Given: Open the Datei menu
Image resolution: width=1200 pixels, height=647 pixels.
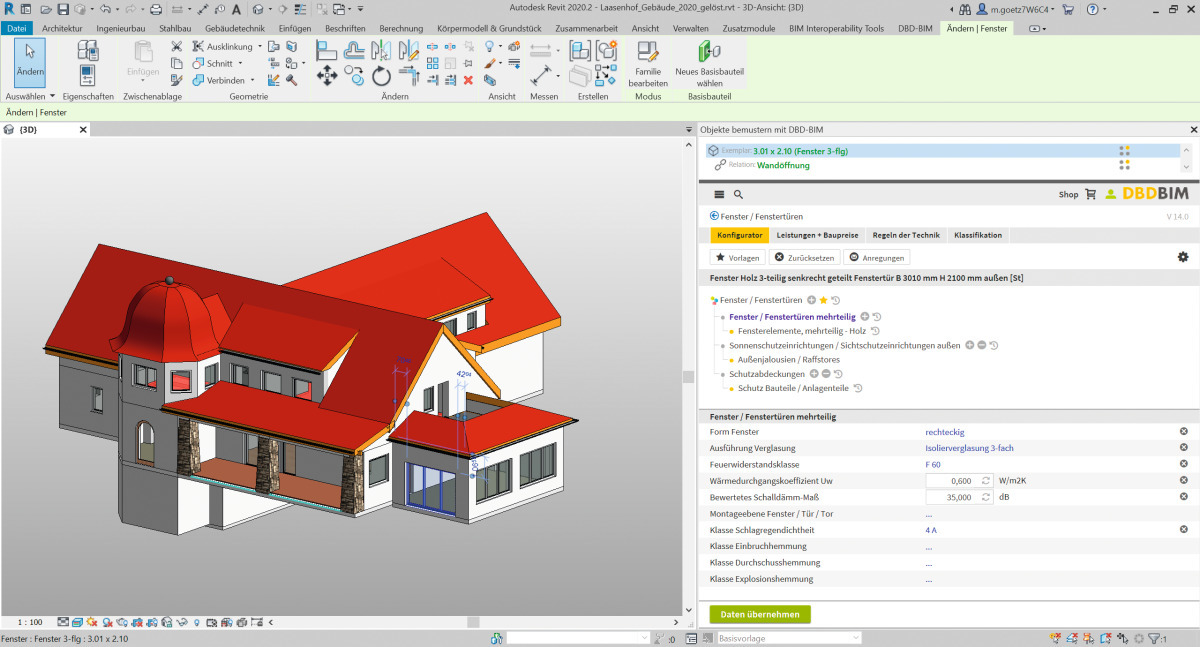Looking at the screenshot, I should click(18, 28).
